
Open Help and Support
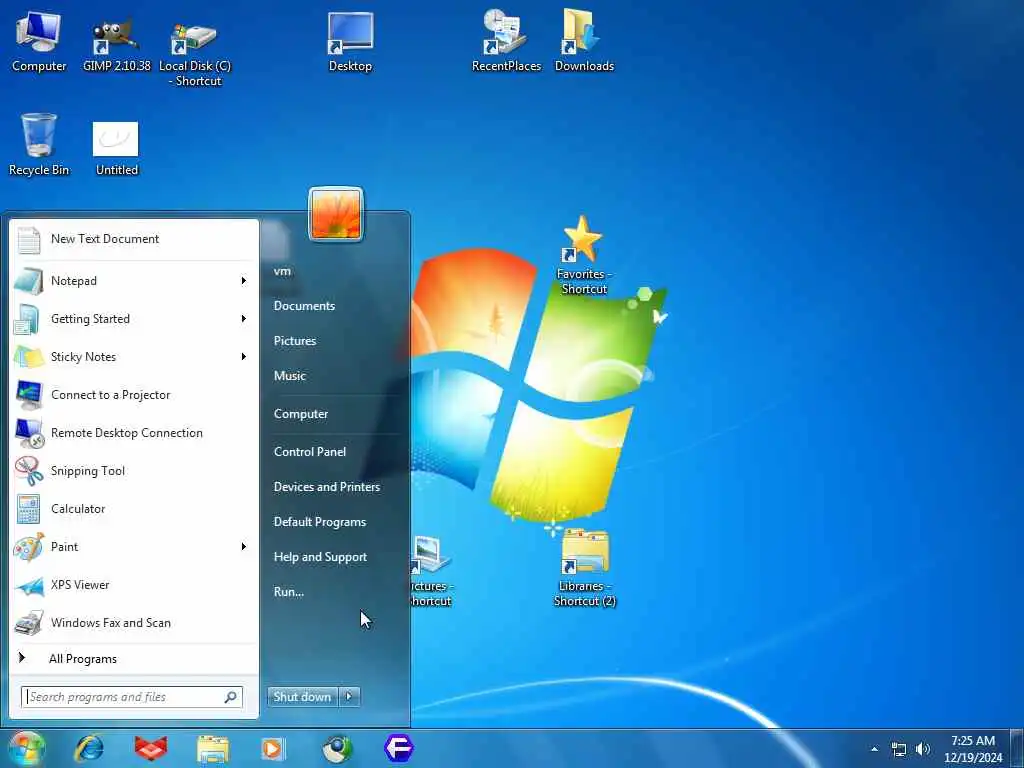(x=320, y=557)
